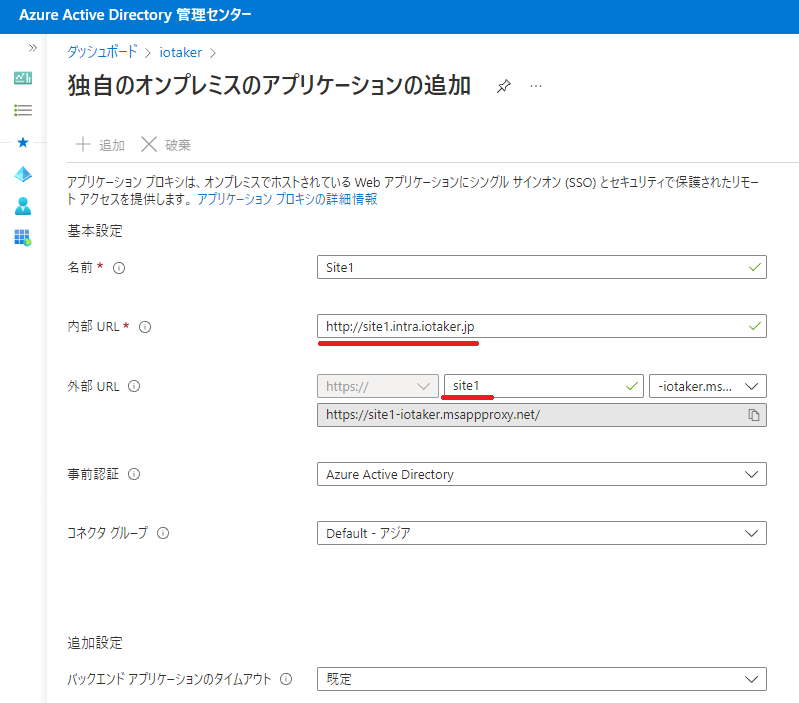
Task: Click the 破棄 discard button
Action: (166, 145)
